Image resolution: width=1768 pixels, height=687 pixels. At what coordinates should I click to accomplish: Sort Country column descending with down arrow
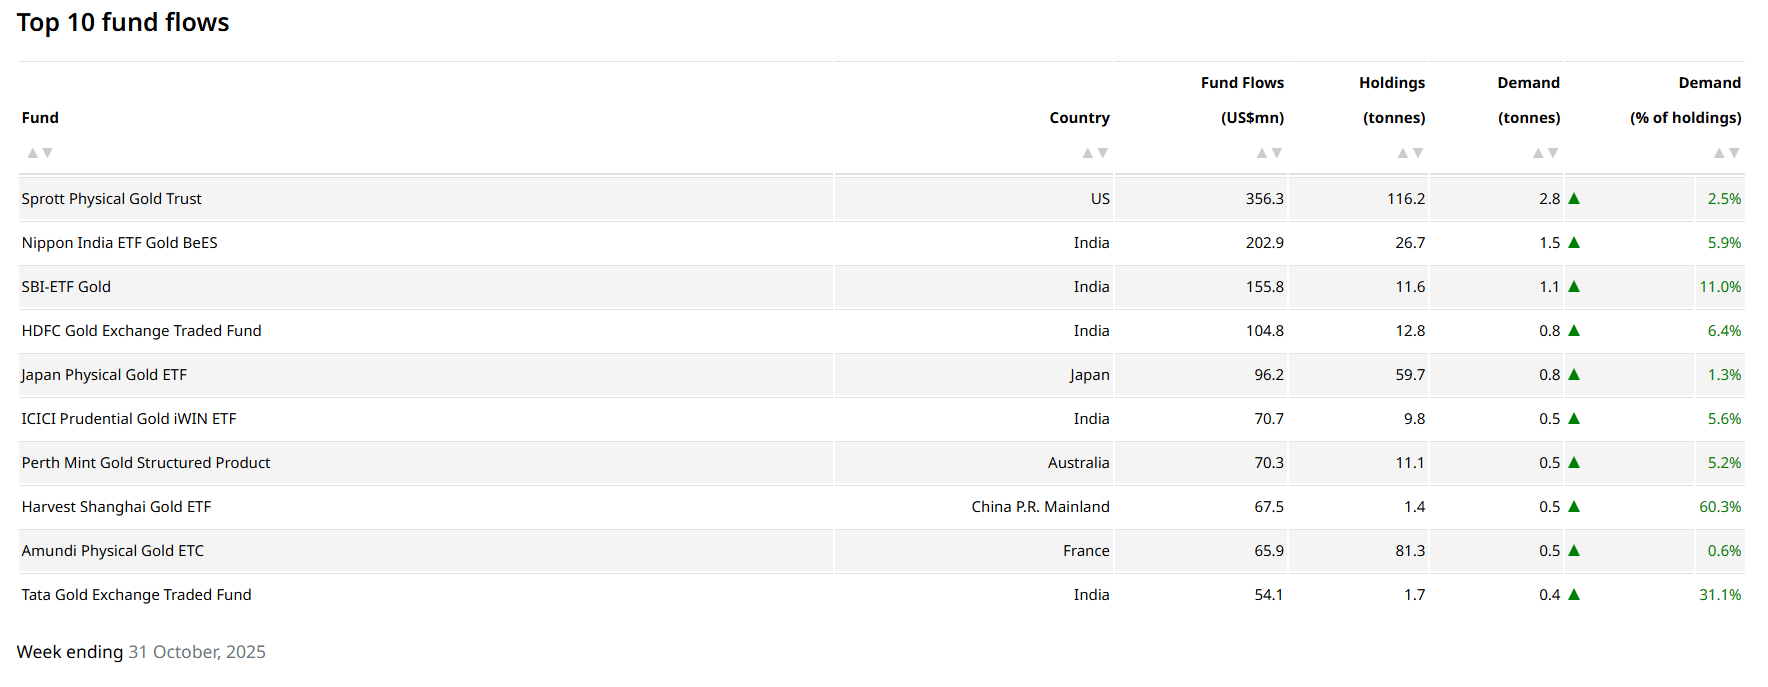pyautogui.click(x=1103, y=153)
